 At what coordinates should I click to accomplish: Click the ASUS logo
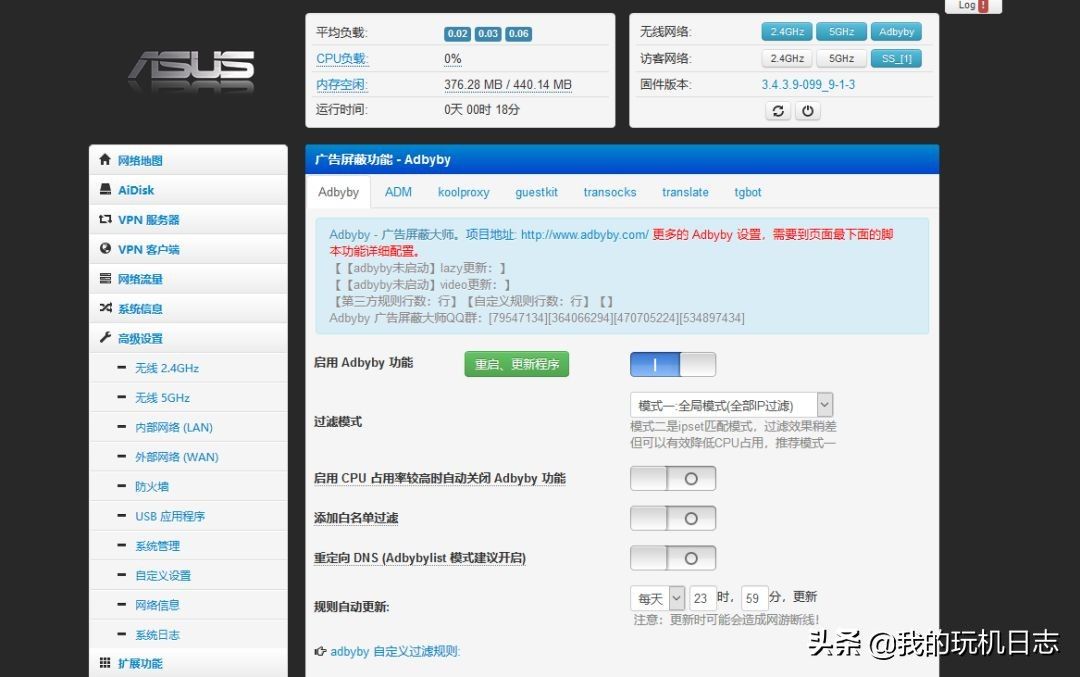coord(191,70)
